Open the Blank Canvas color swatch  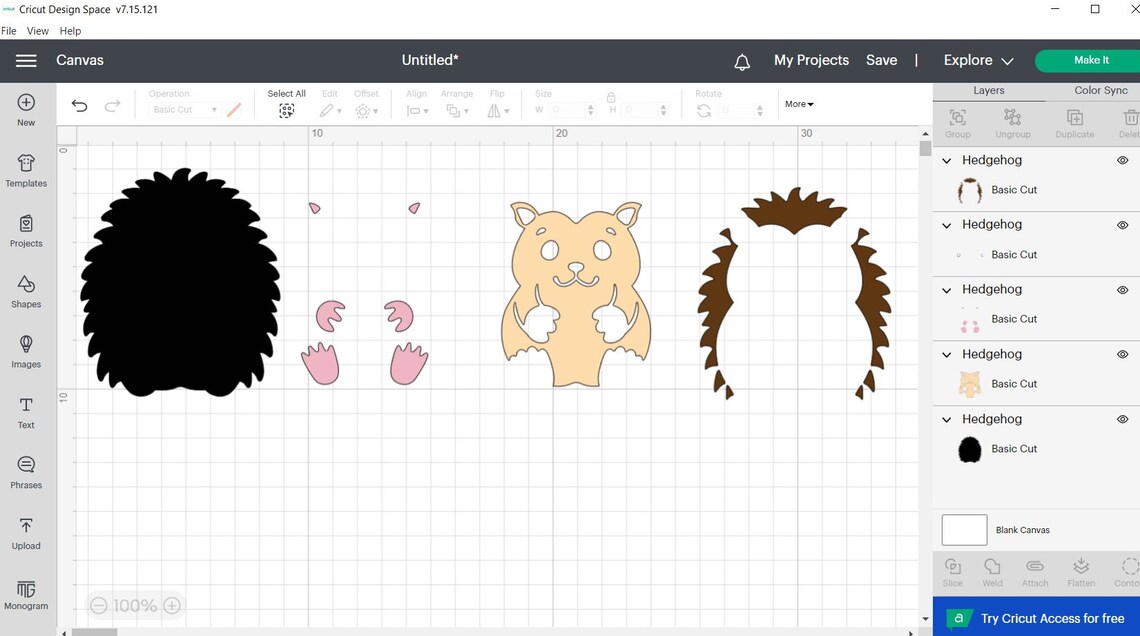(963, 529)
